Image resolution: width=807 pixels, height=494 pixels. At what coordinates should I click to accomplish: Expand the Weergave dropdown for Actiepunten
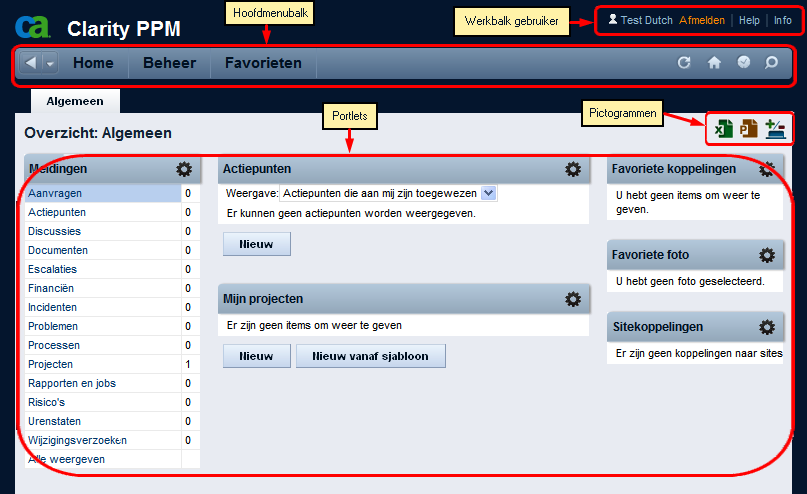pyautogui.click(x=488, y=193)
